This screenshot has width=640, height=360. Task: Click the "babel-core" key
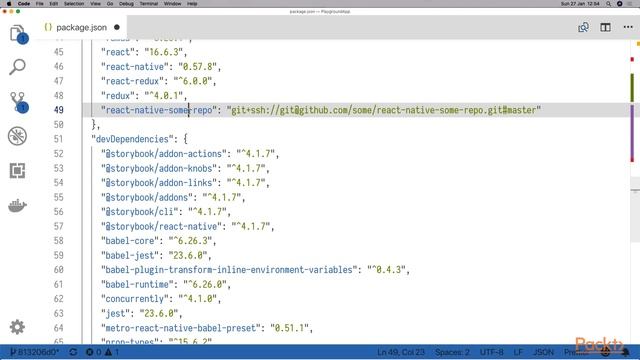pos(130,241)
